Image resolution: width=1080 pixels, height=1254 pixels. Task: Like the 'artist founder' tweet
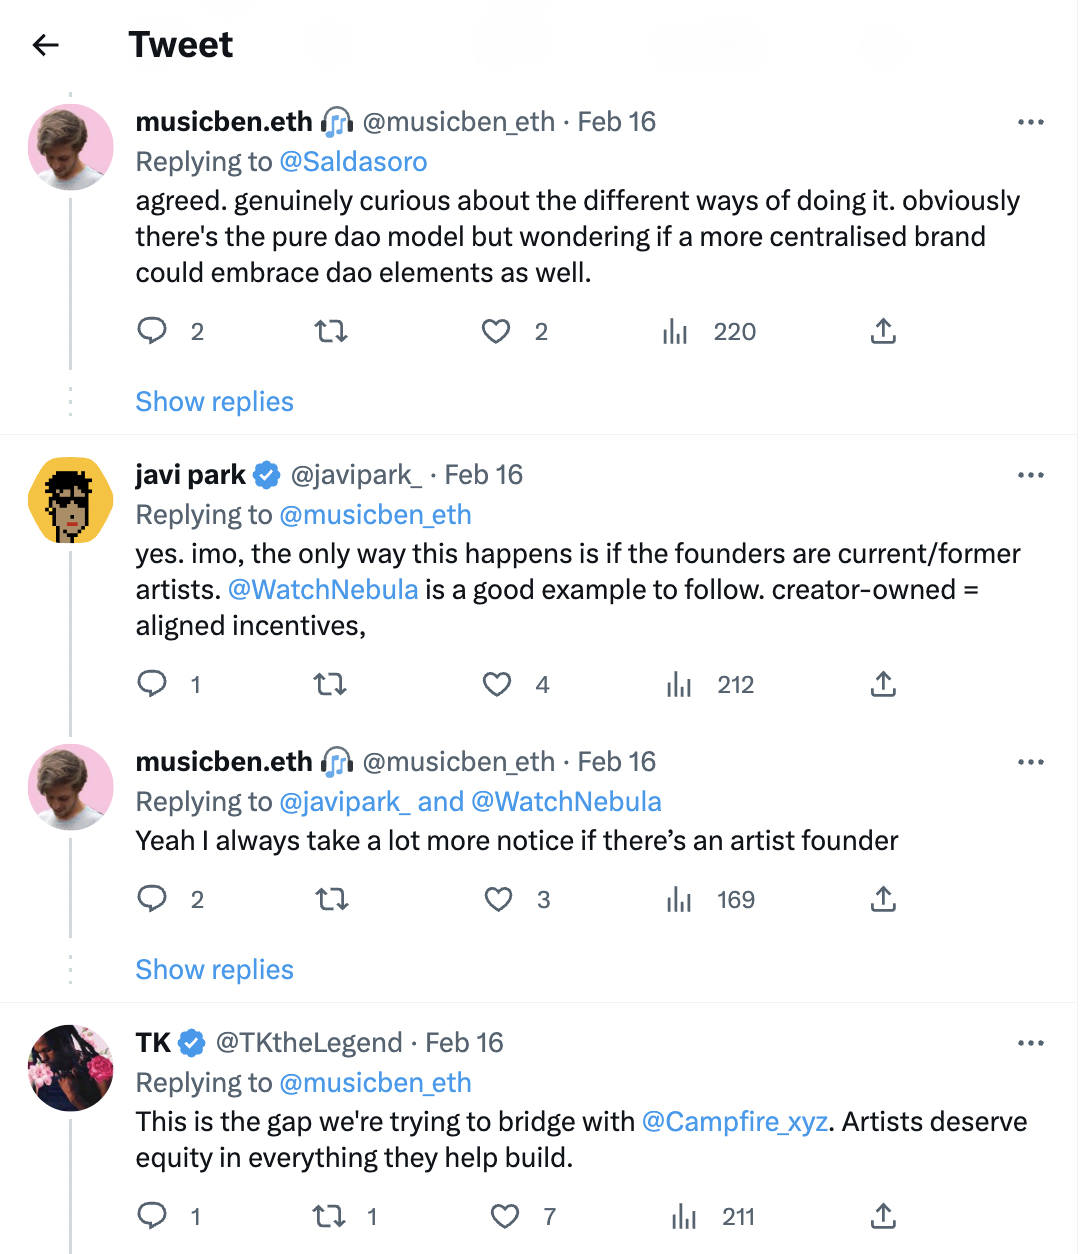498,899
